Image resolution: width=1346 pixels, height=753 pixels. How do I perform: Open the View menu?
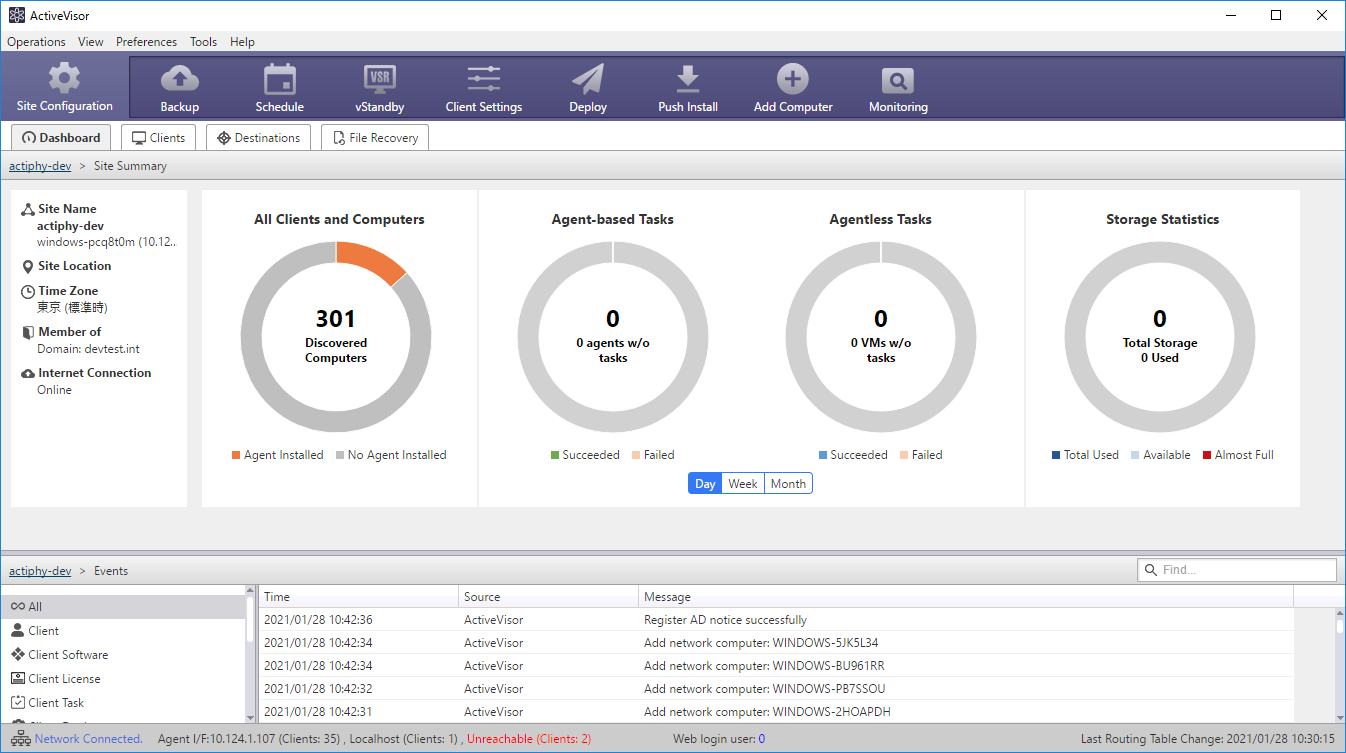click(x=91, y=42)
